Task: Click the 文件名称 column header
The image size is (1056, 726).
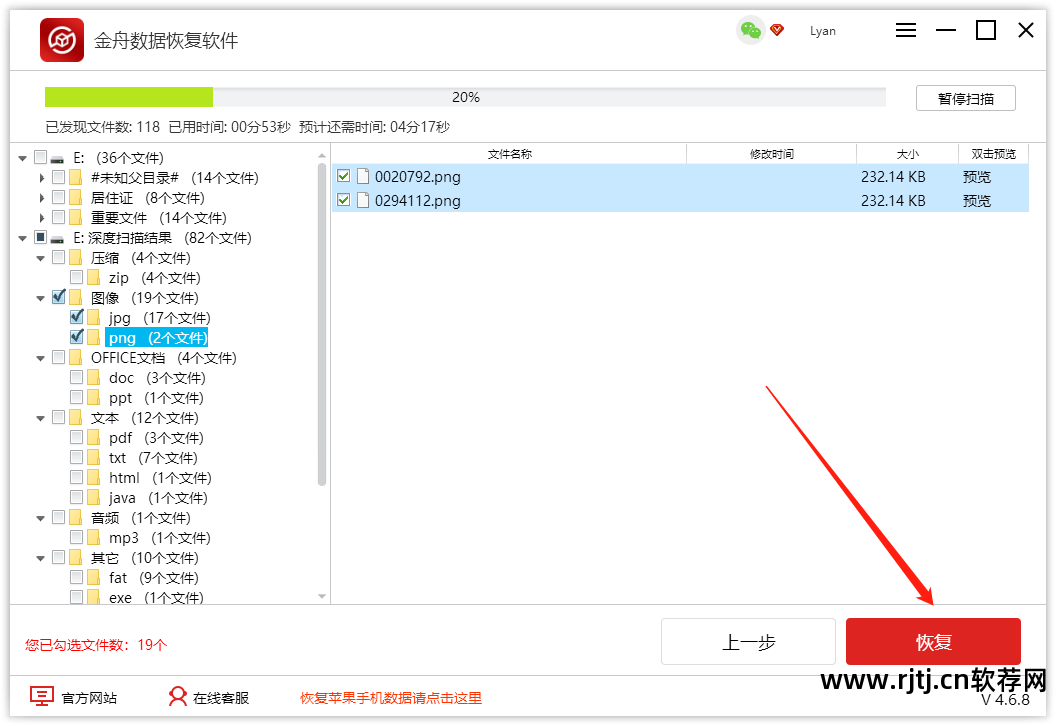Action: pyautogui.click(x=510, y=153)
